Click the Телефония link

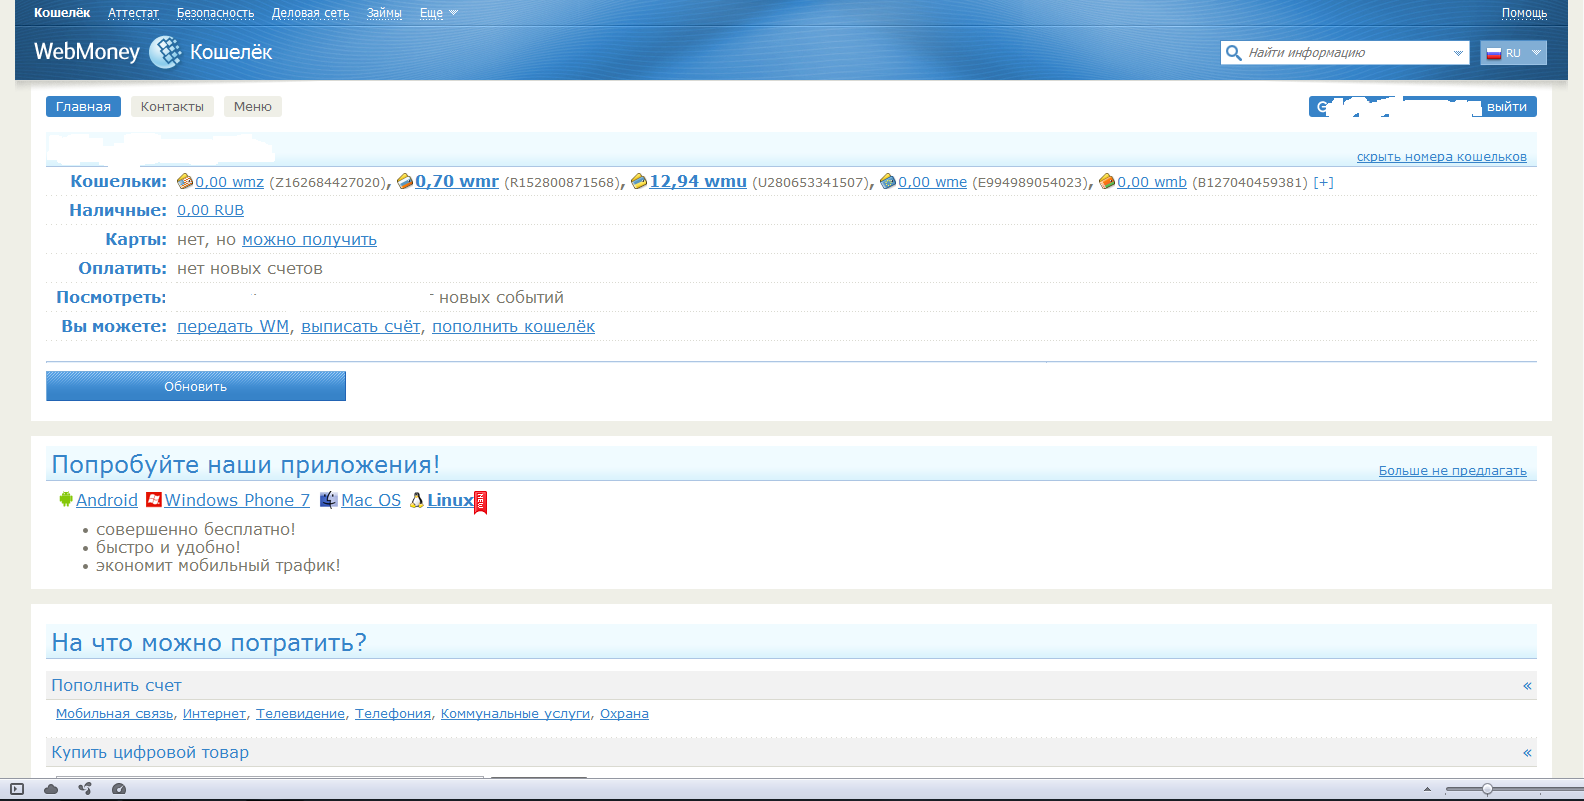(x=393, y=714)
